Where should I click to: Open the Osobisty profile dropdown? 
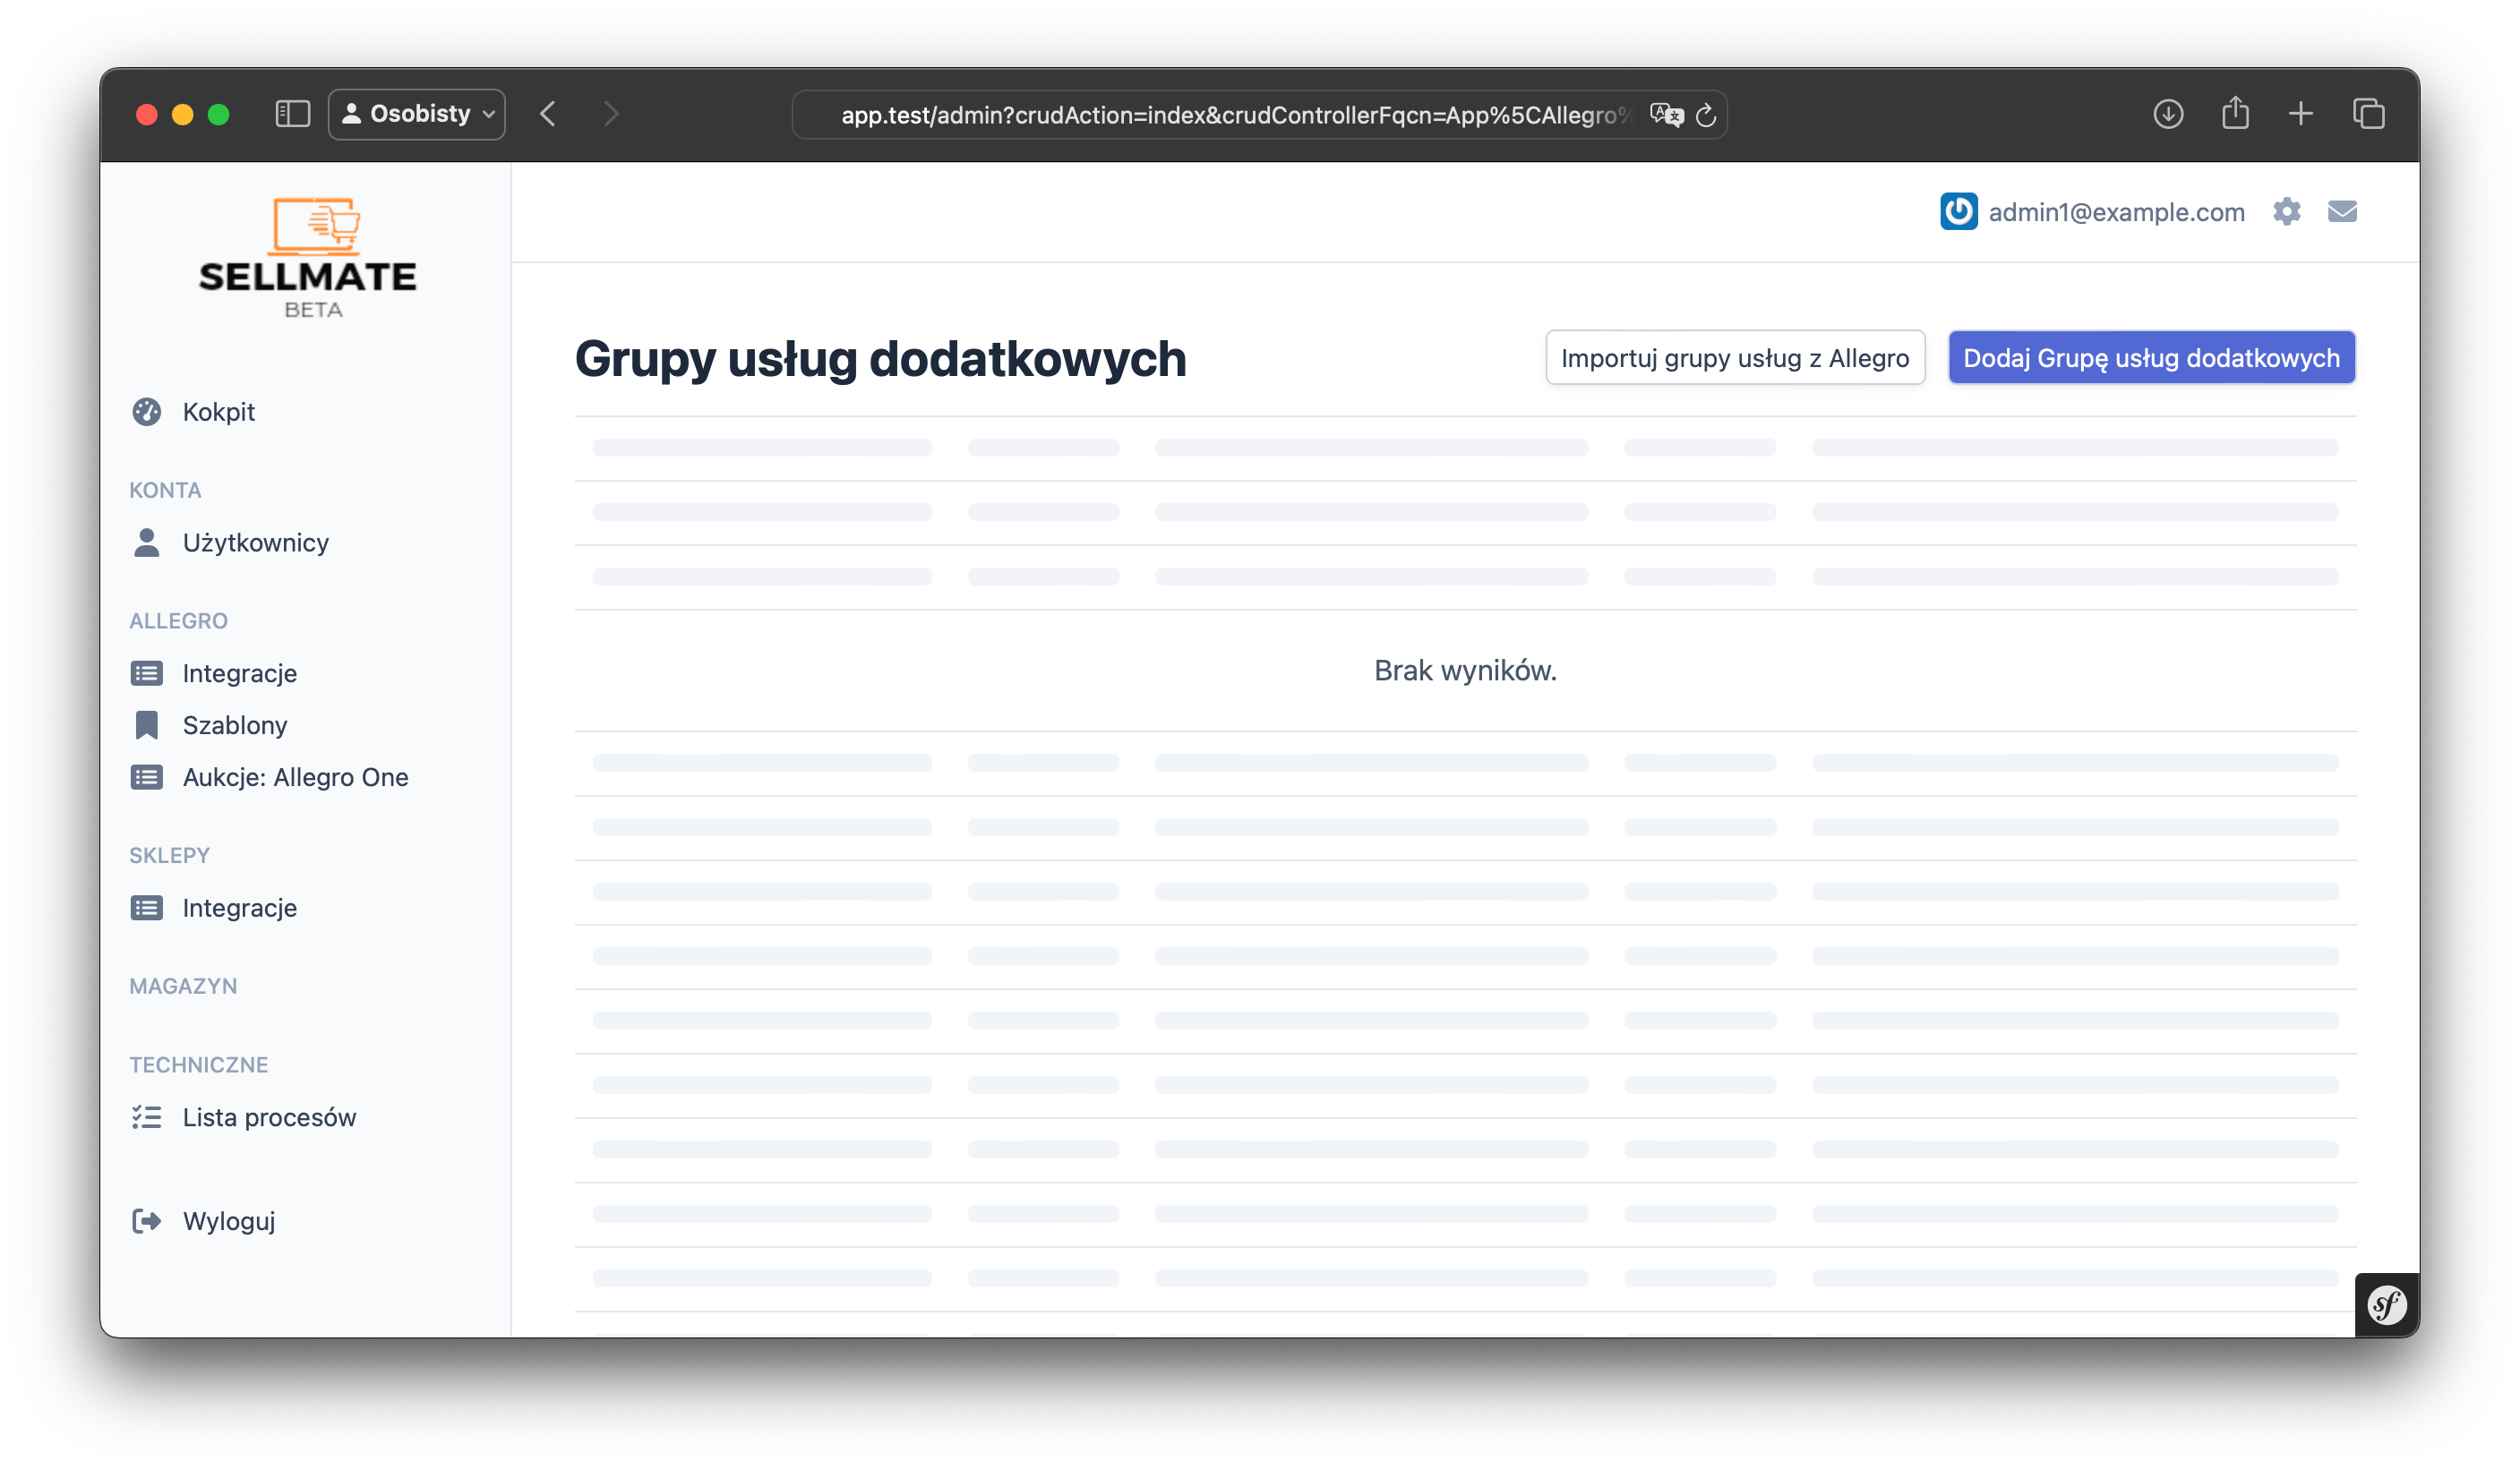[417, 114]
